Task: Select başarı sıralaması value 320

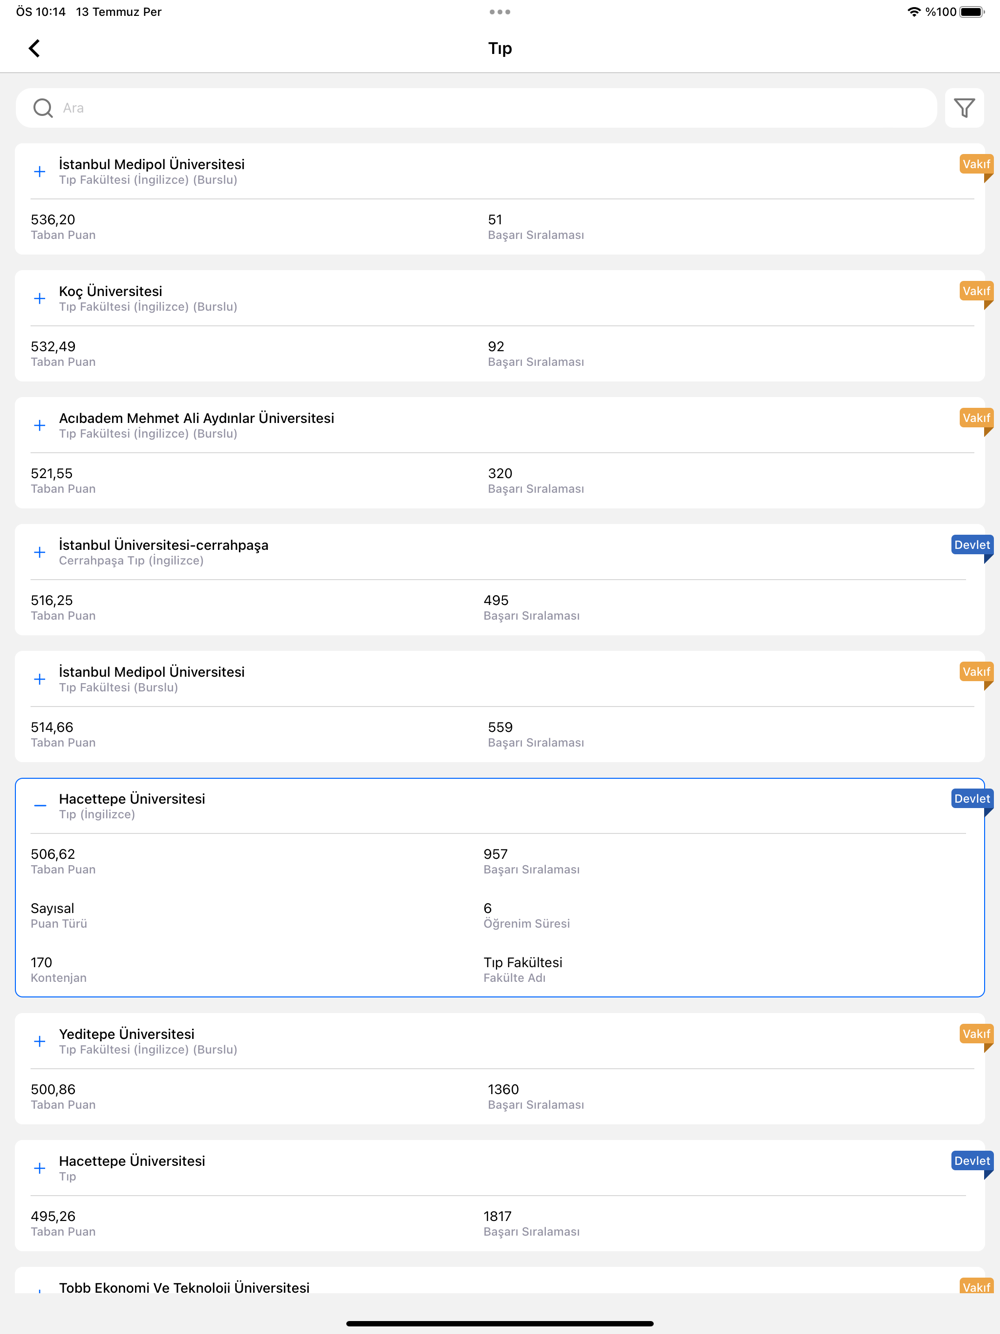Action: coord(500,474)
